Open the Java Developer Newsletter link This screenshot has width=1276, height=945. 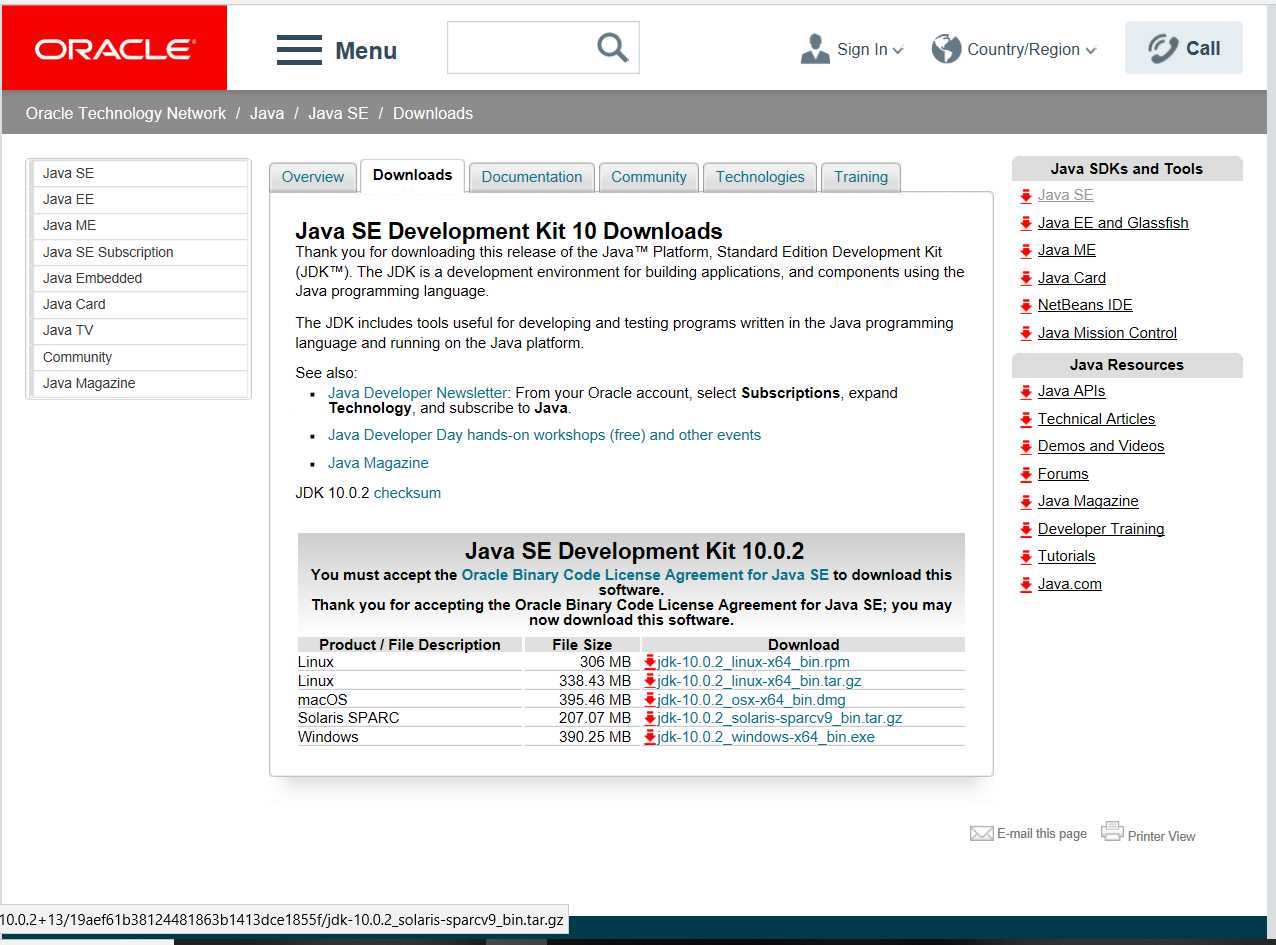(x=418, y=393)
